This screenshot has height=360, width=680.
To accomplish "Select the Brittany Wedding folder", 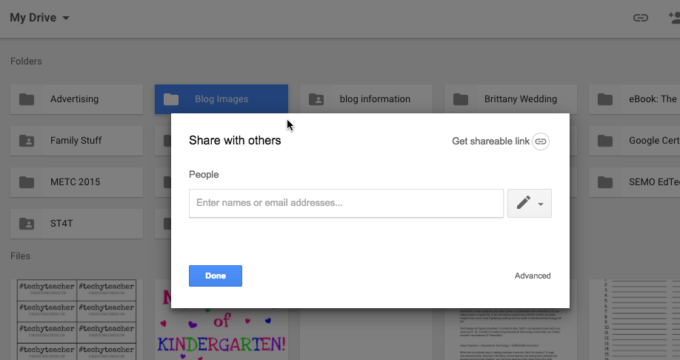I will [x=510, y=99].
